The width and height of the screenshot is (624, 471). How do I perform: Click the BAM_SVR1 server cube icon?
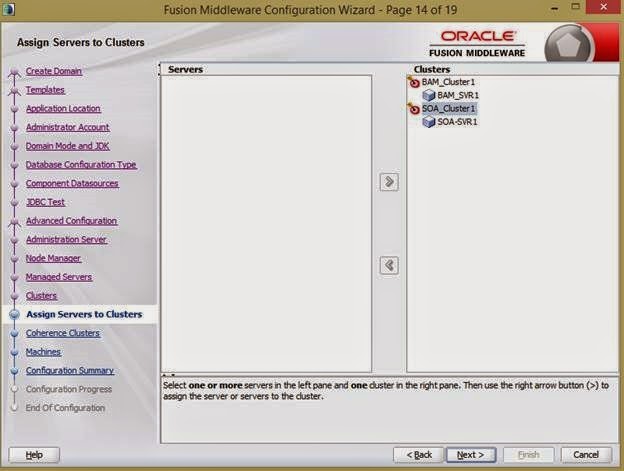click(429, 95)
